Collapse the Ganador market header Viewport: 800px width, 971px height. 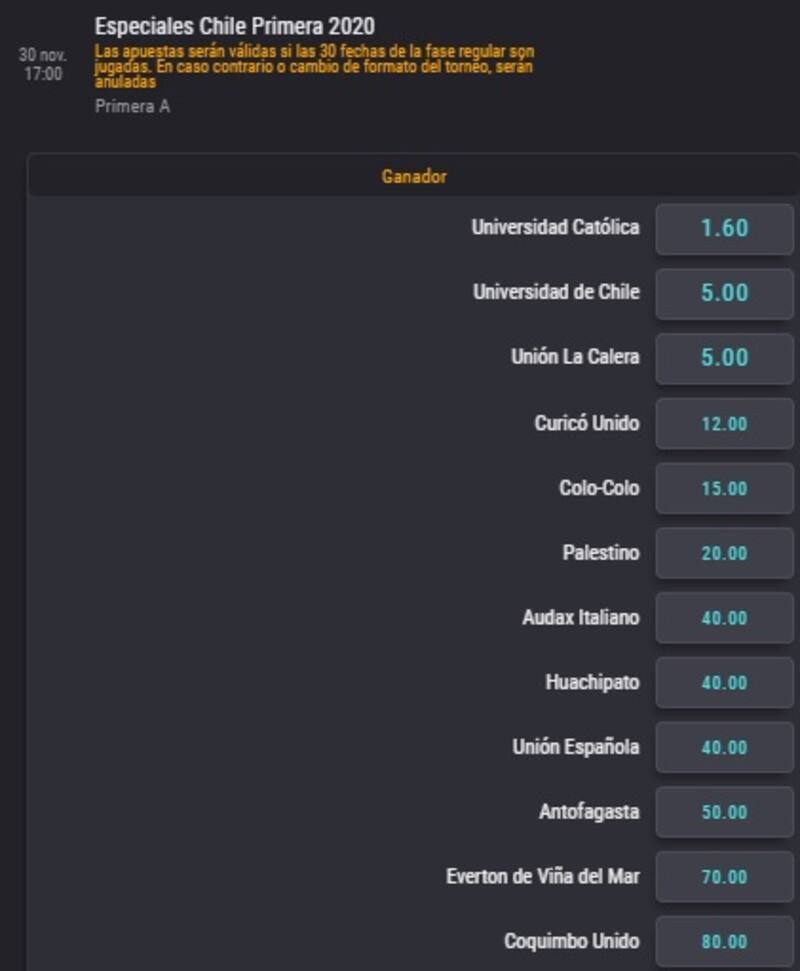[x=414, y=176]
